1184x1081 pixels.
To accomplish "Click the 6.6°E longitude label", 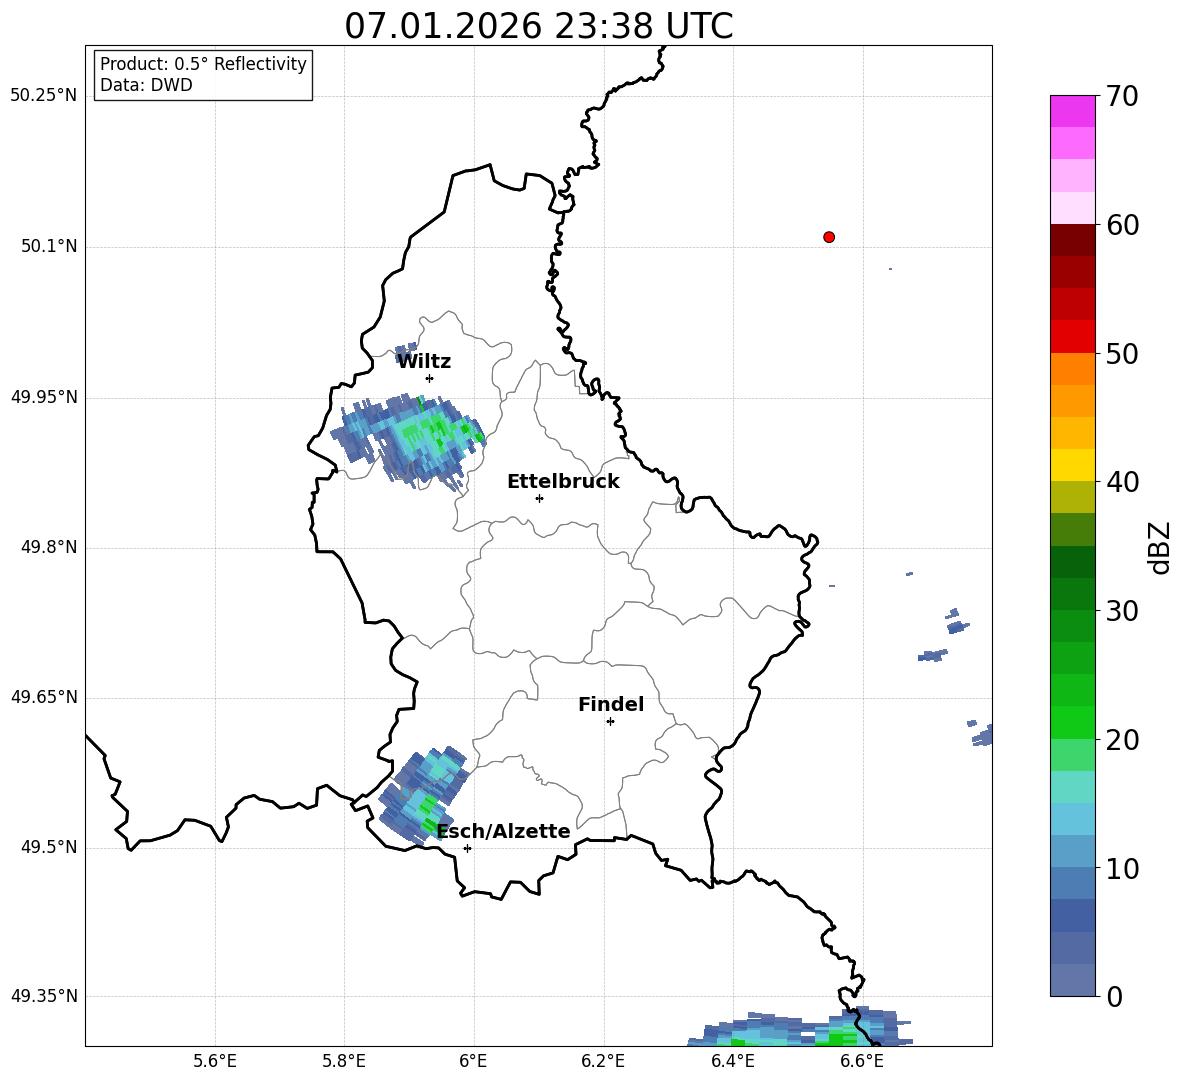I will (x=862, y=1062).
